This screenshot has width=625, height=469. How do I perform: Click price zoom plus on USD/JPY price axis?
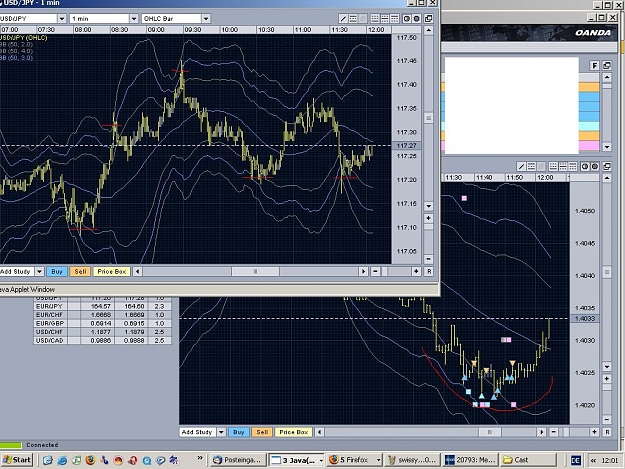(x=428, y=218)
